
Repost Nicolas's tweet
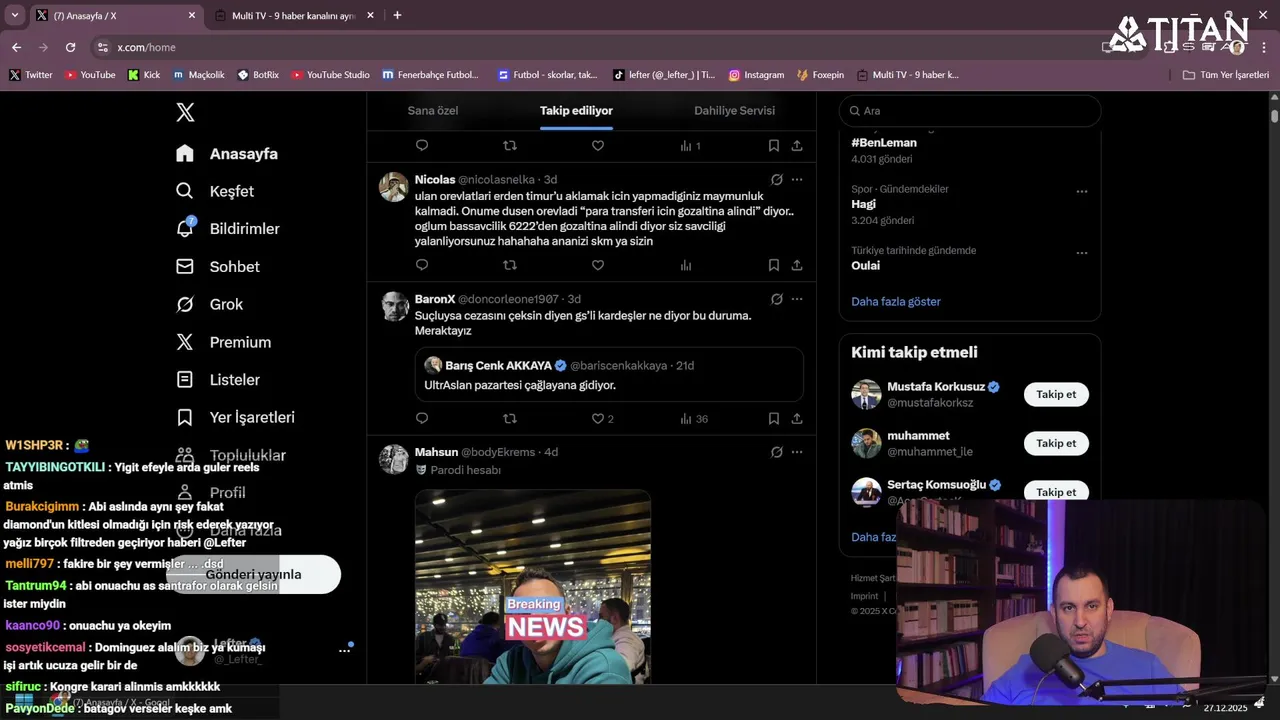pos(510,265)
